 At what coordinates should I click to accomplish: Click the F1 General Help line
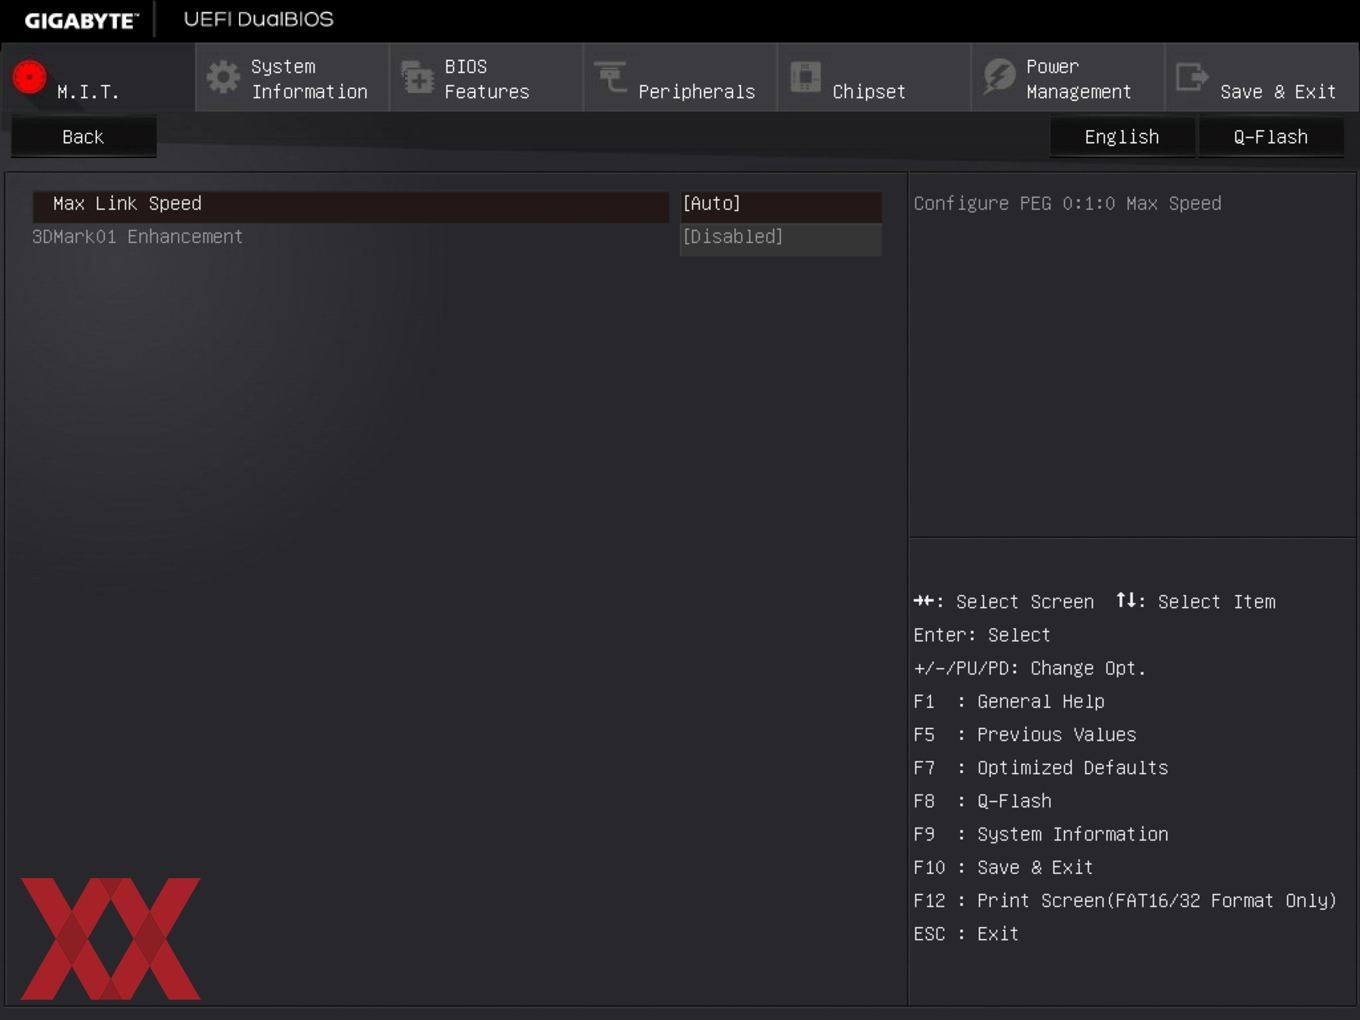click(x=1009, y=702)
